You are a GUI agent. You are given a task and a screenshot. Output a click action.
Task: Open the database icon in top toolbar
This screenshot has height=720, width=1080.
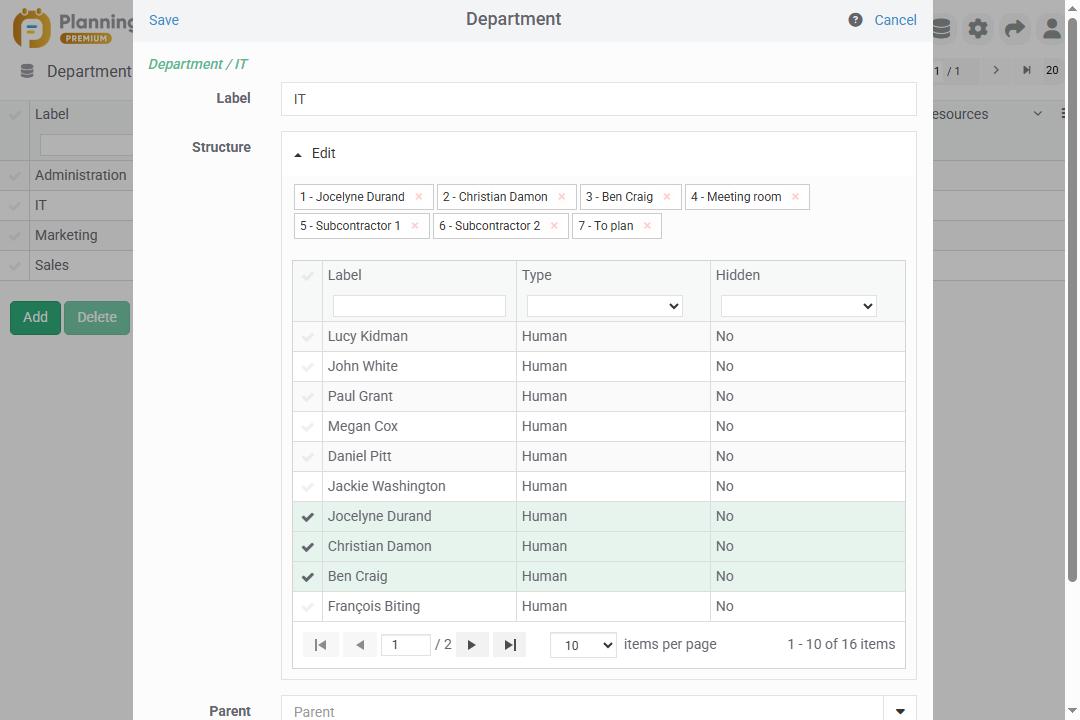pos(942,28)
